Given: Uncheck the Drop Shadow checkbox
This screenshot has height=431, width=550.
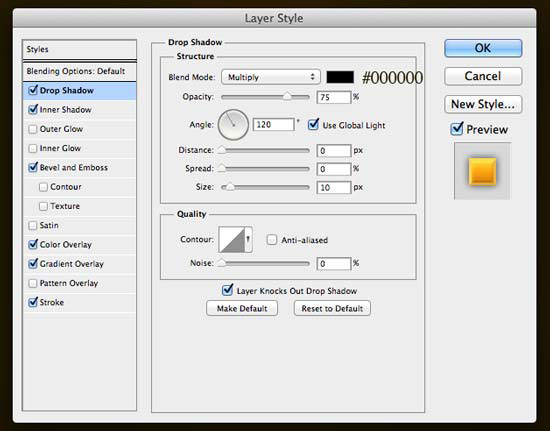Looking at the screenshot, I should (33, 90).
